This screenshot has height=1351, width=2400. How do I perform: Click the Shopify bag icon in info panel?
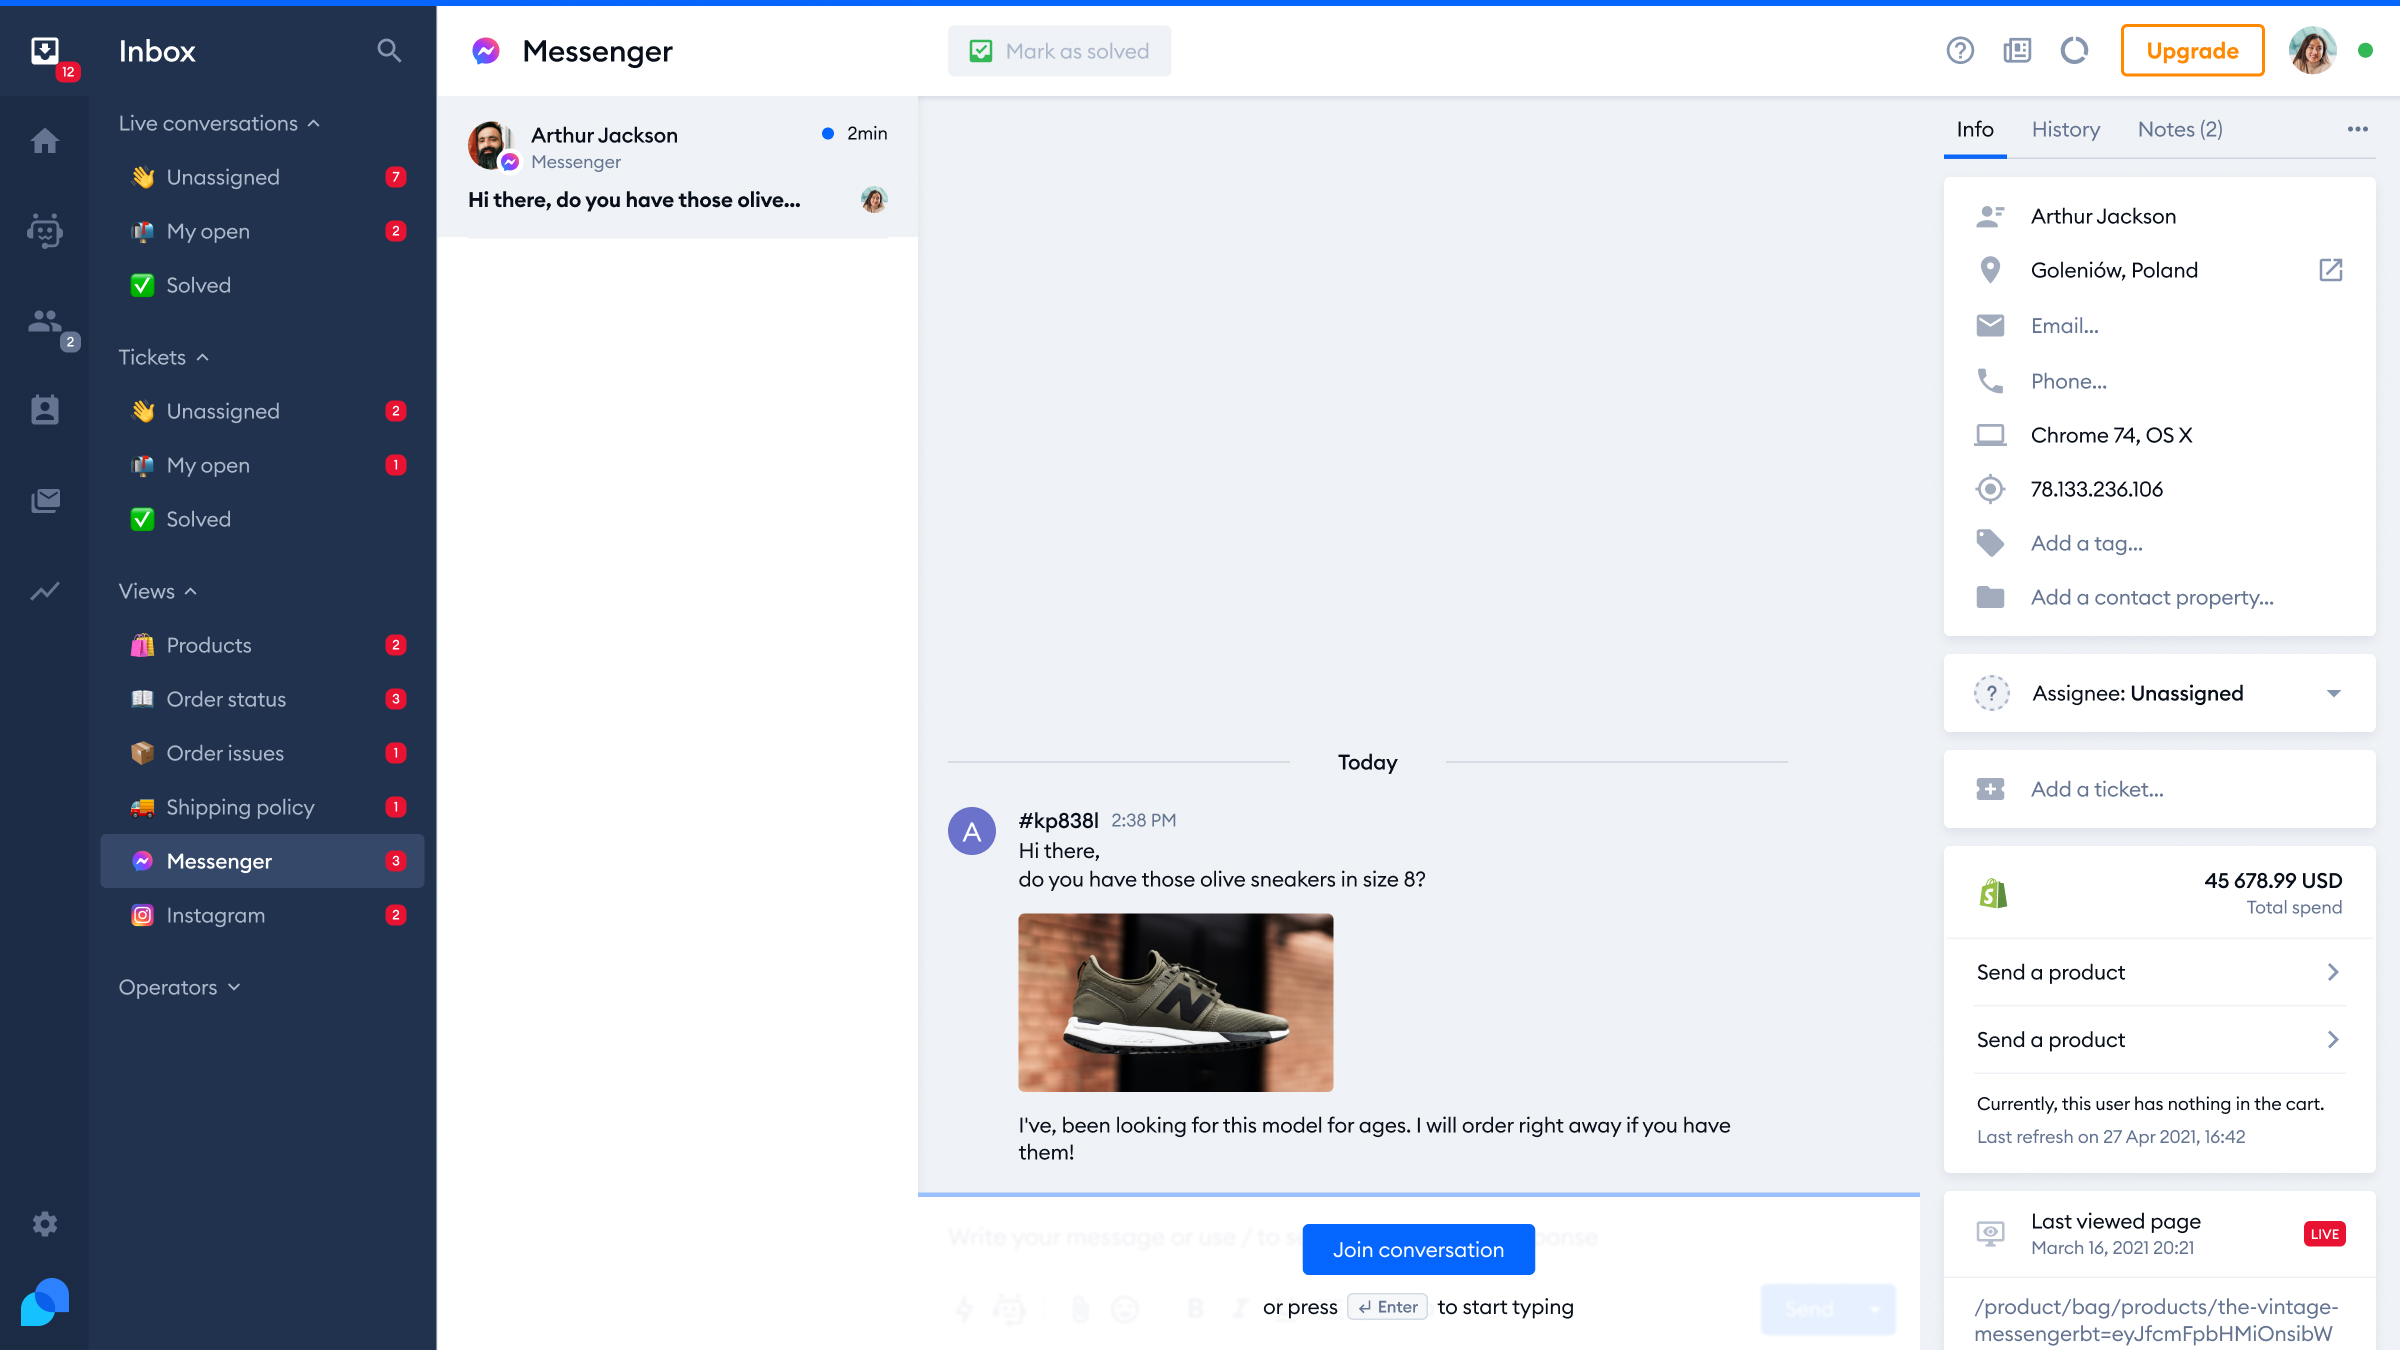[x=1993, y=893]
